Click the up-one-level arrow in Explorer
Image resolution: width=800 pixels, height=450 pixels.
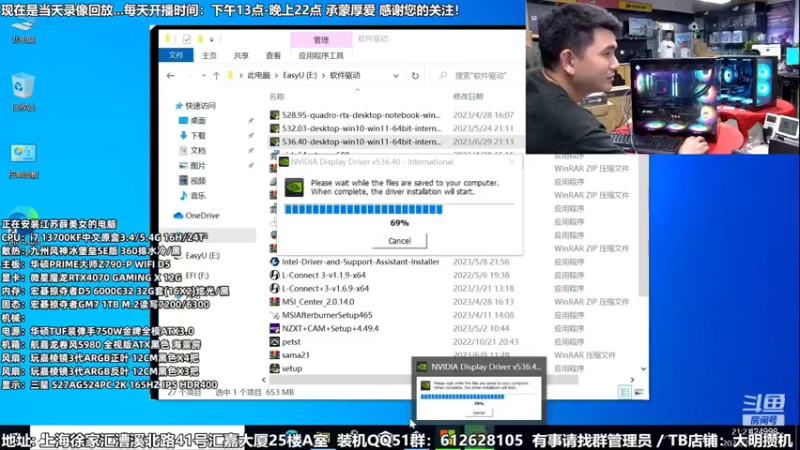216,76
